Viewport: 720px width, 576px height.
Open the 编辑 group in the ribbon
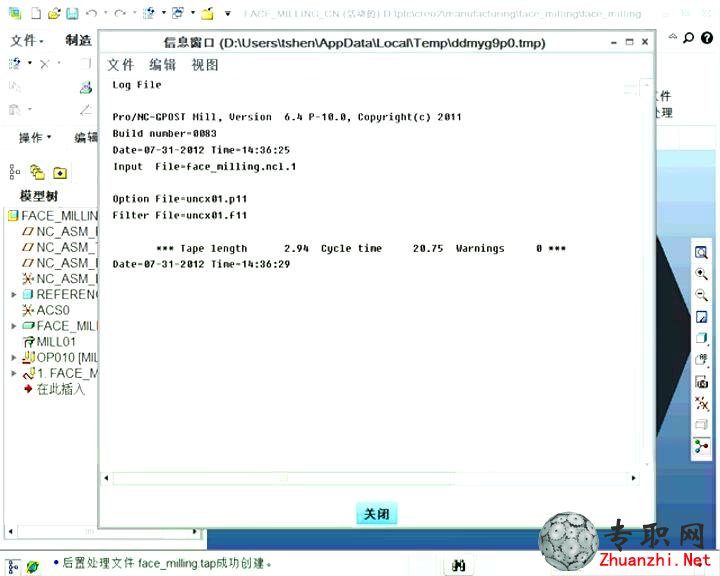coord(86,137)
